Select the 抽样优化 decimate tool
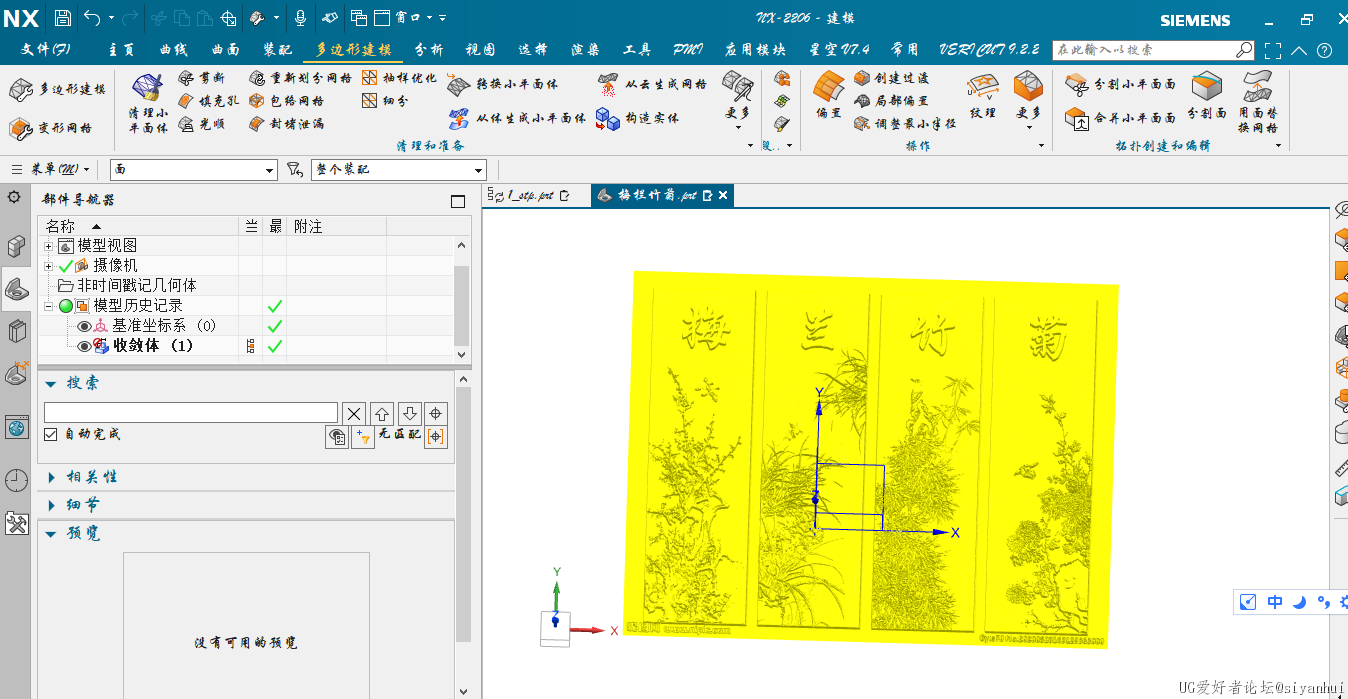 [x=399, y=78]
